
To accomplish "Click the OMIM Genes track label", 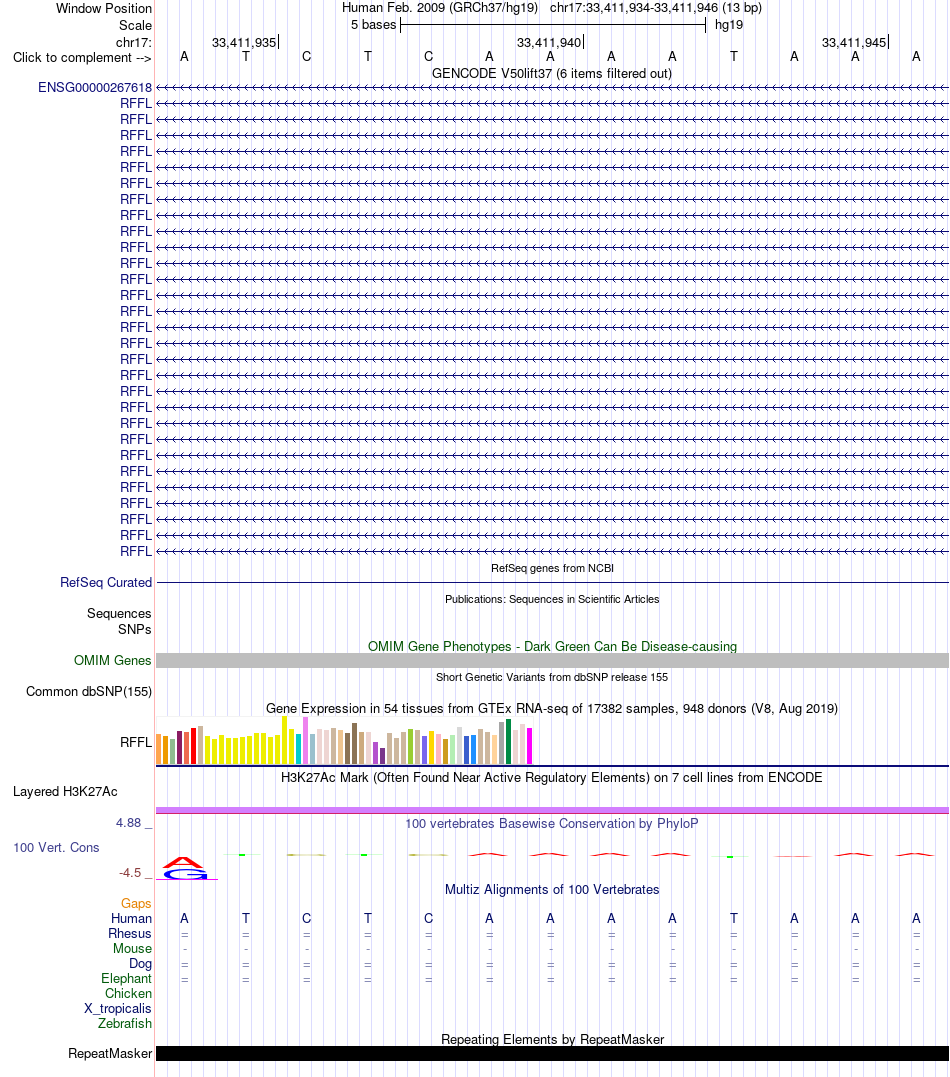I will 113,661.
